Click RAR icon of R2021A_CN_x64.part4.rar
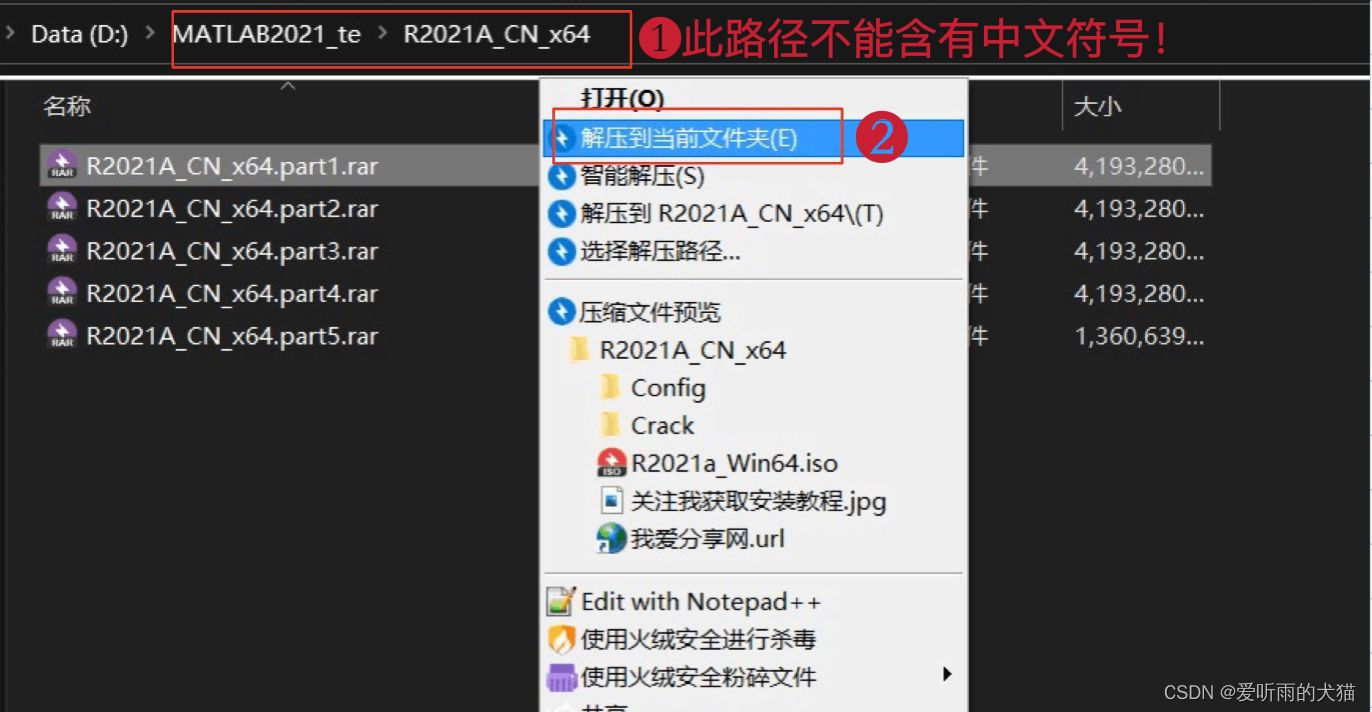1372x712 pixels. tap(62, 293)
